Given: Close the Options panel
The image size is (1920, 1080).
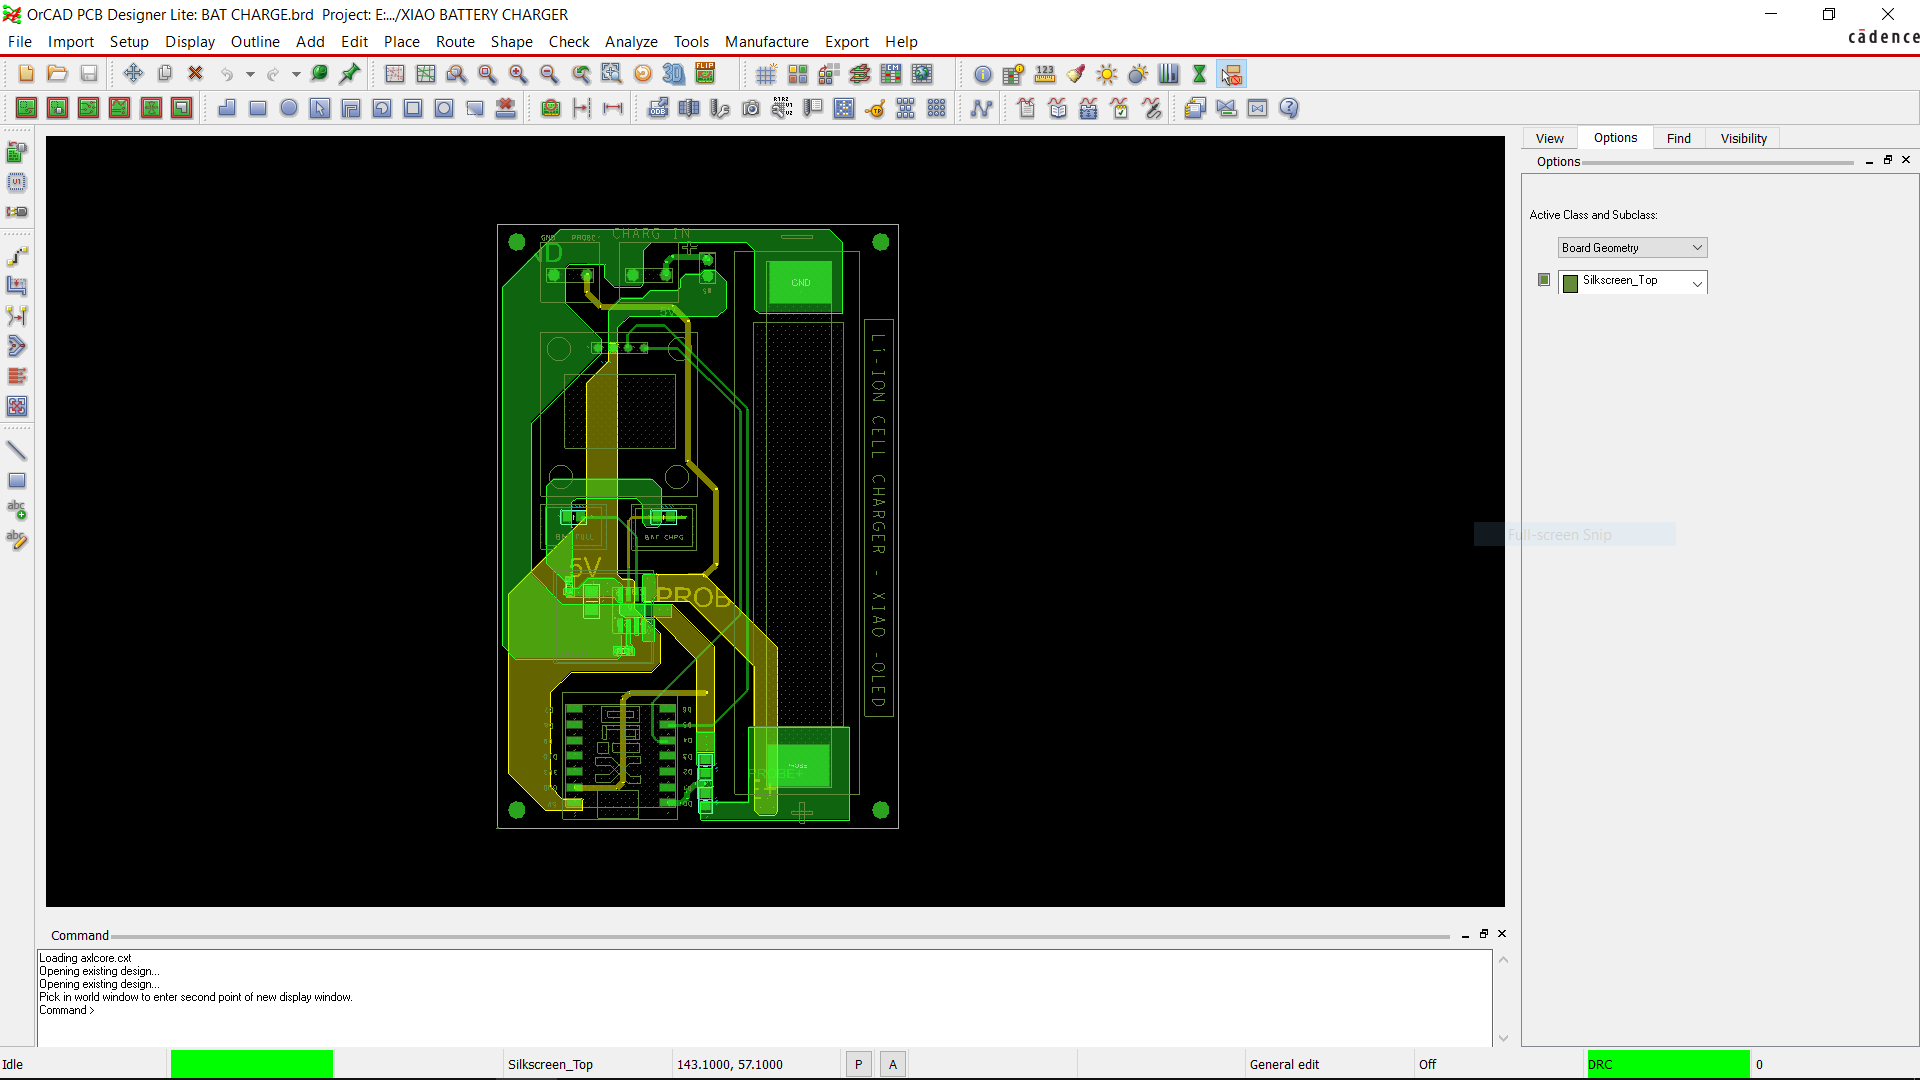Looking at the screenshot, I should point(1906,160).
